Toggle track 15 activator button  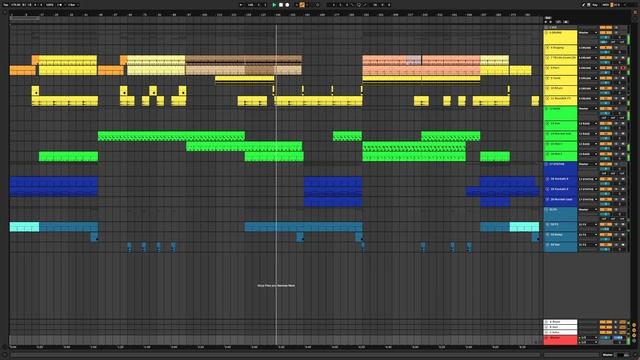[606, 144]
